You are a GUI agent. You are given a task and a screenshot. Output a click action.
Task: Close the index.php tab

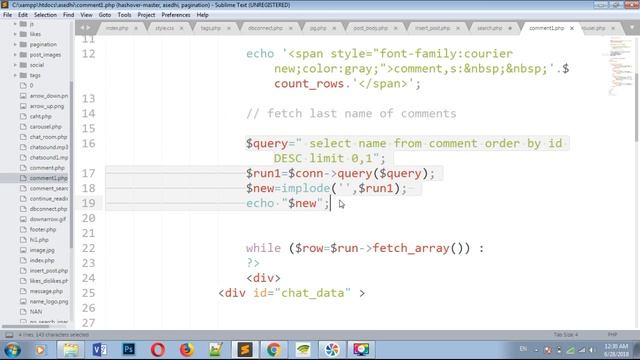(x=136, y=28)
